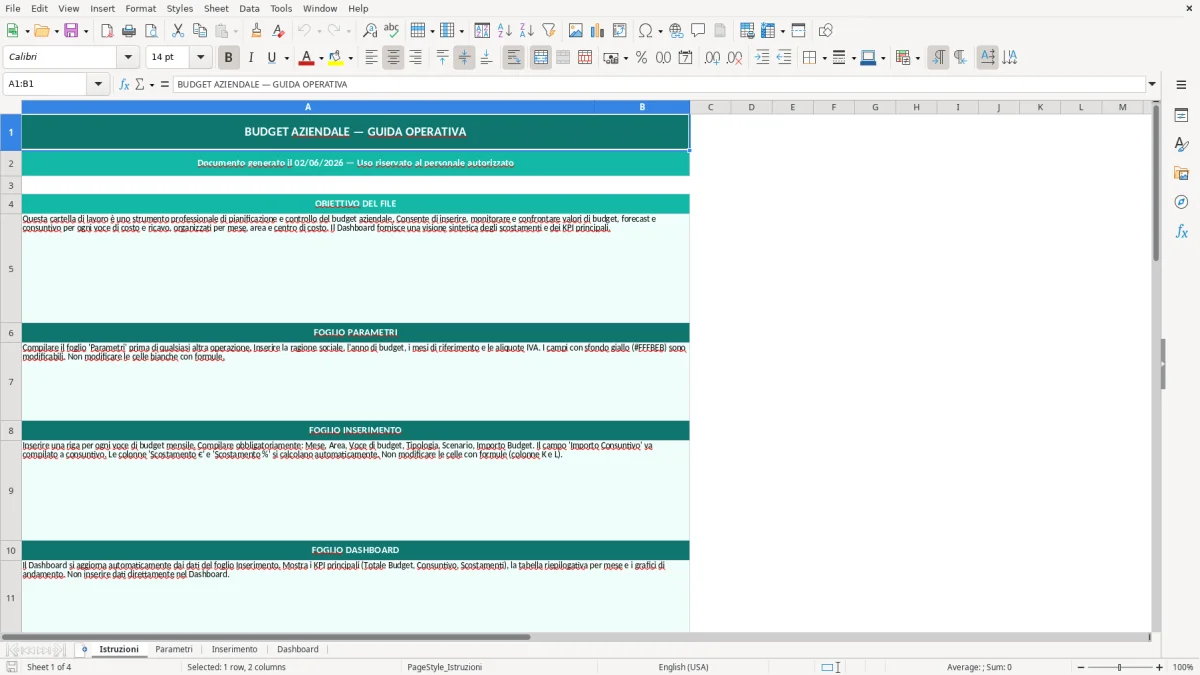The image size is (1200, 675).
Task: Click Clear Direct Formatting icon
Action: (279, 31)
